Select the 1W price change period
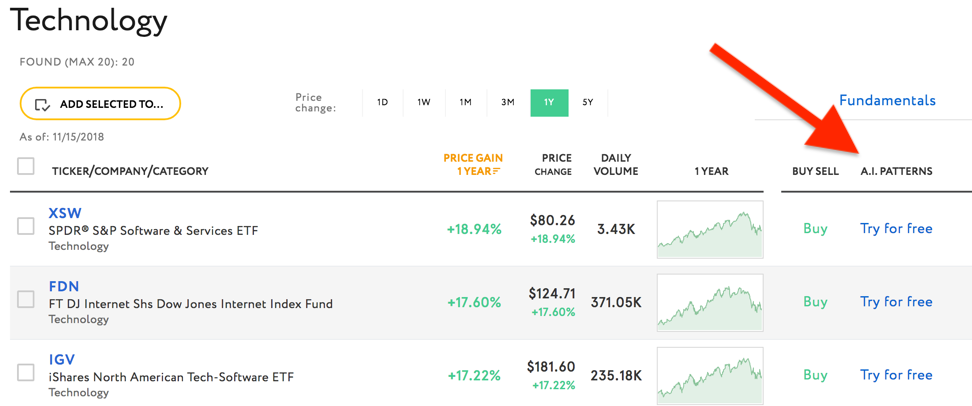The image size is (972, 406). click(x=423, y=103)
